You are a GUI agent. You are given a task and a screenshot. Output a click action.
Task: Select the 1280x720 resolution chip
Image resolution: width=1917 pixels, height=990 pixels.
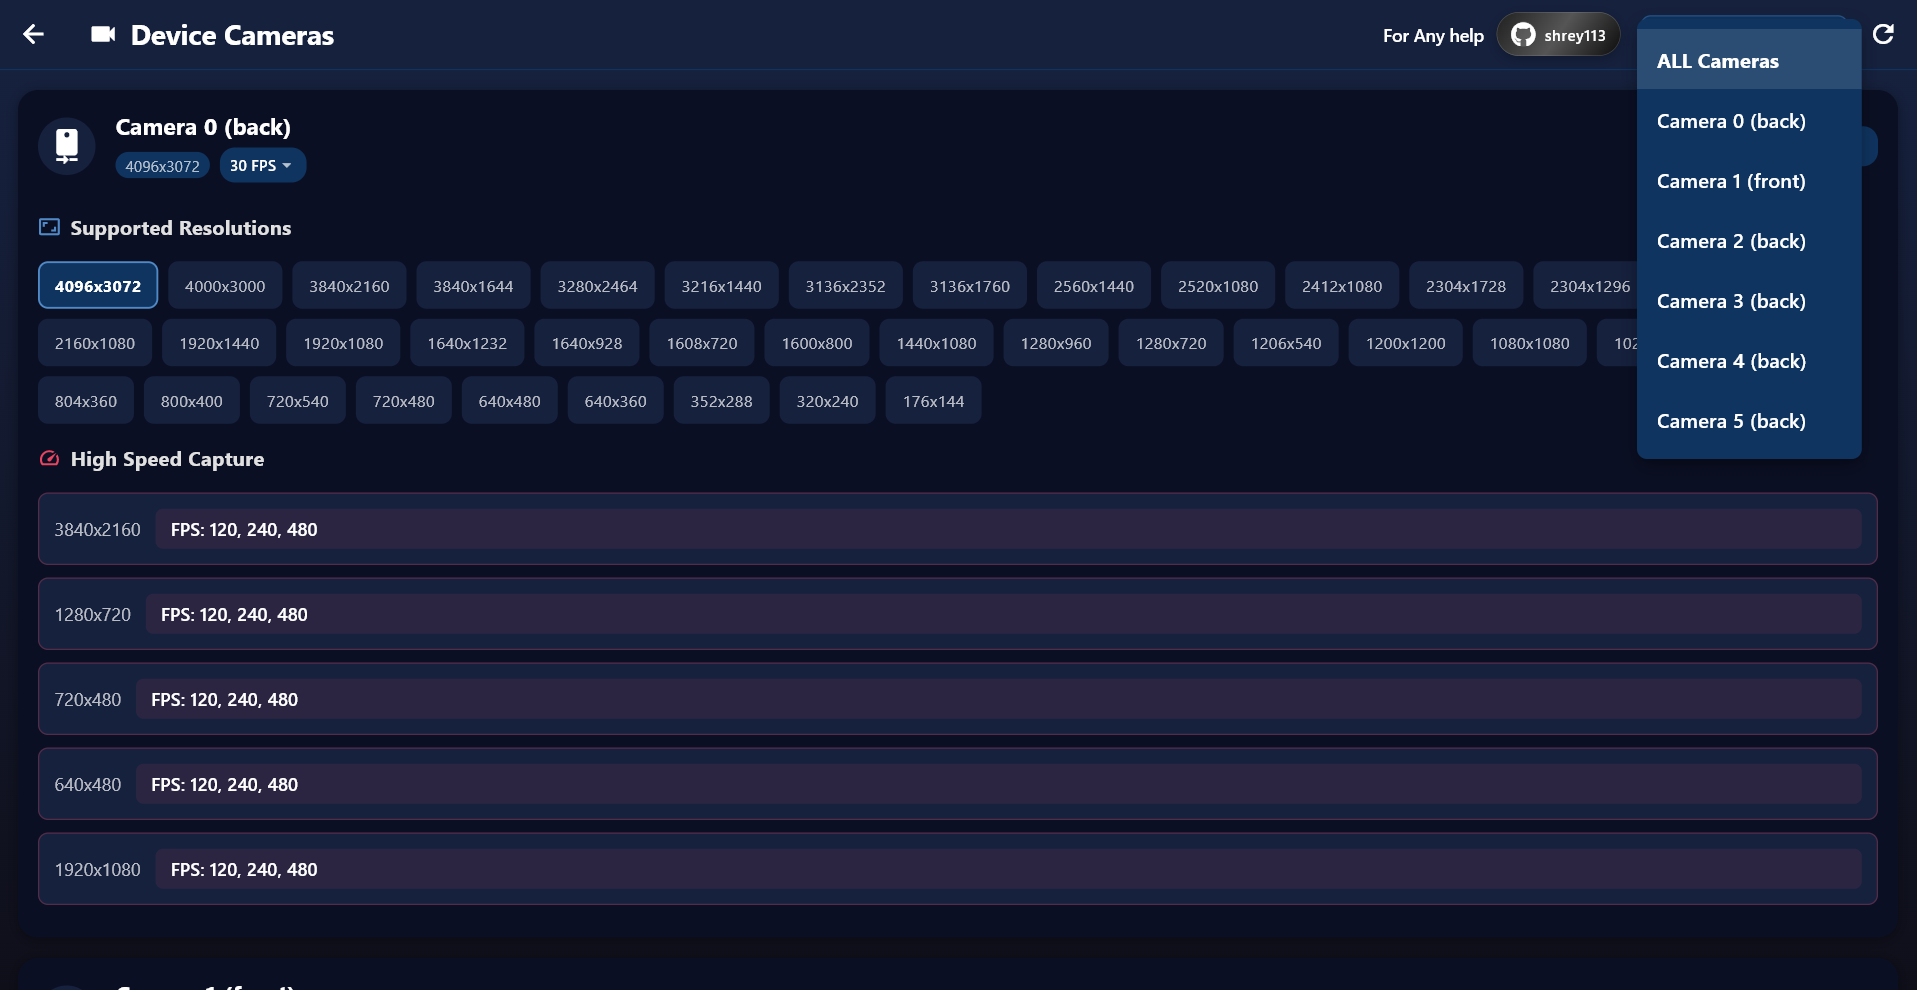pos(1171,343)
